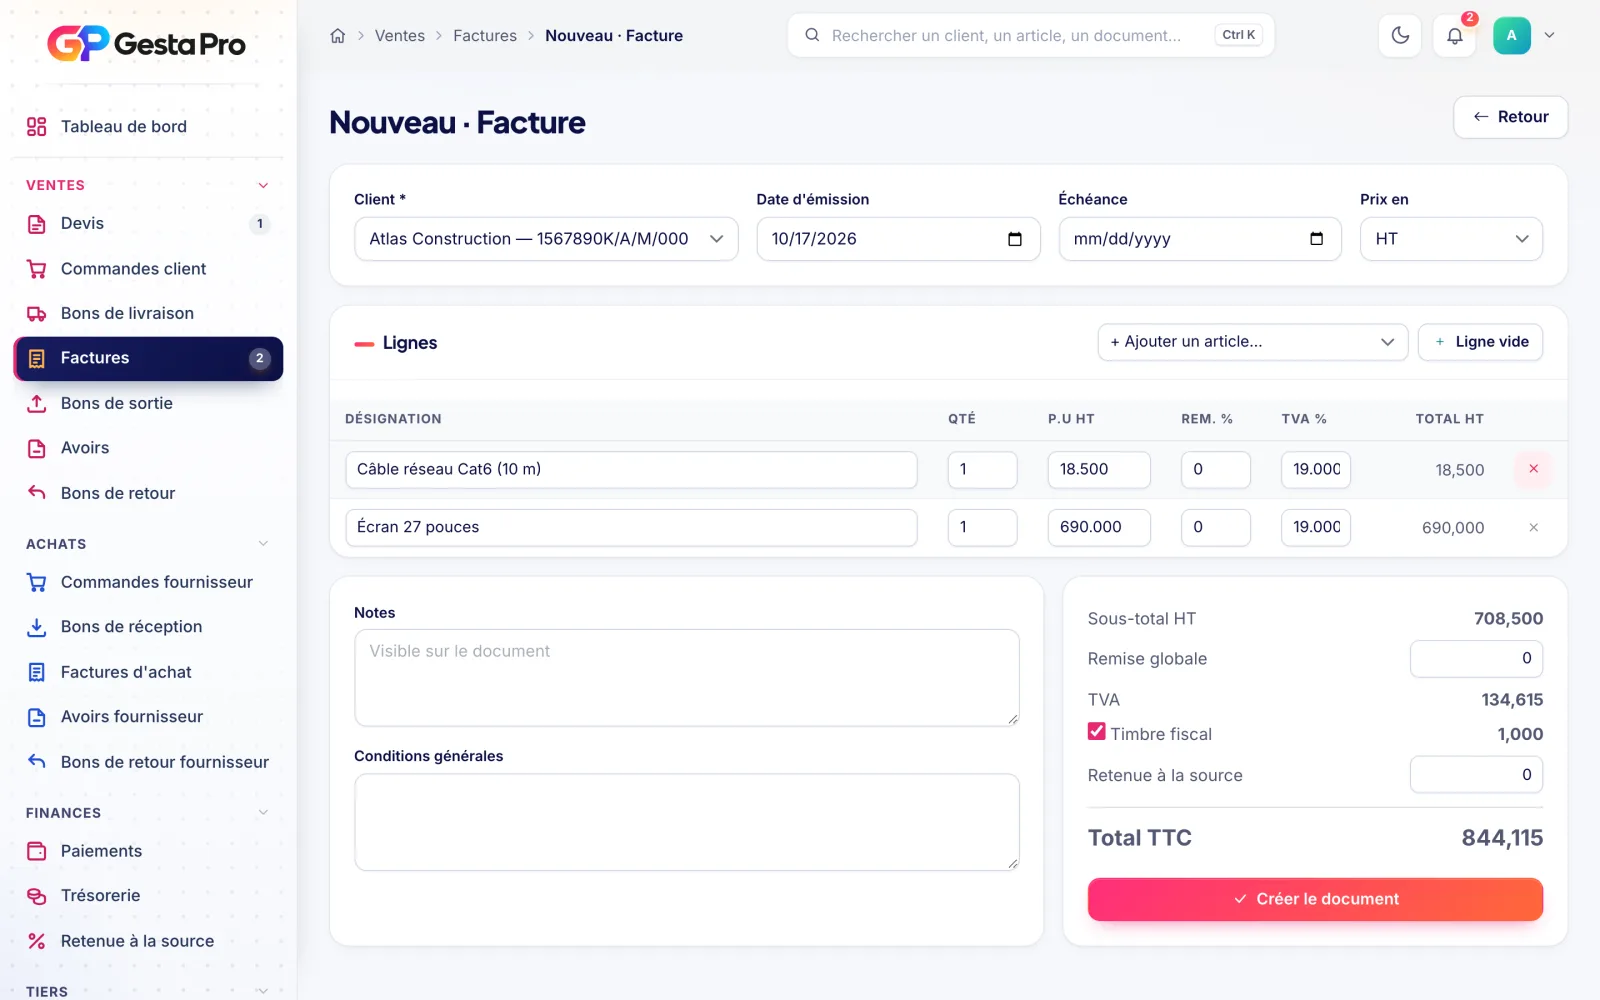
Task: Add a blank line with Ligne vide
Action: pyautogui.click(x=1480, y=342)
